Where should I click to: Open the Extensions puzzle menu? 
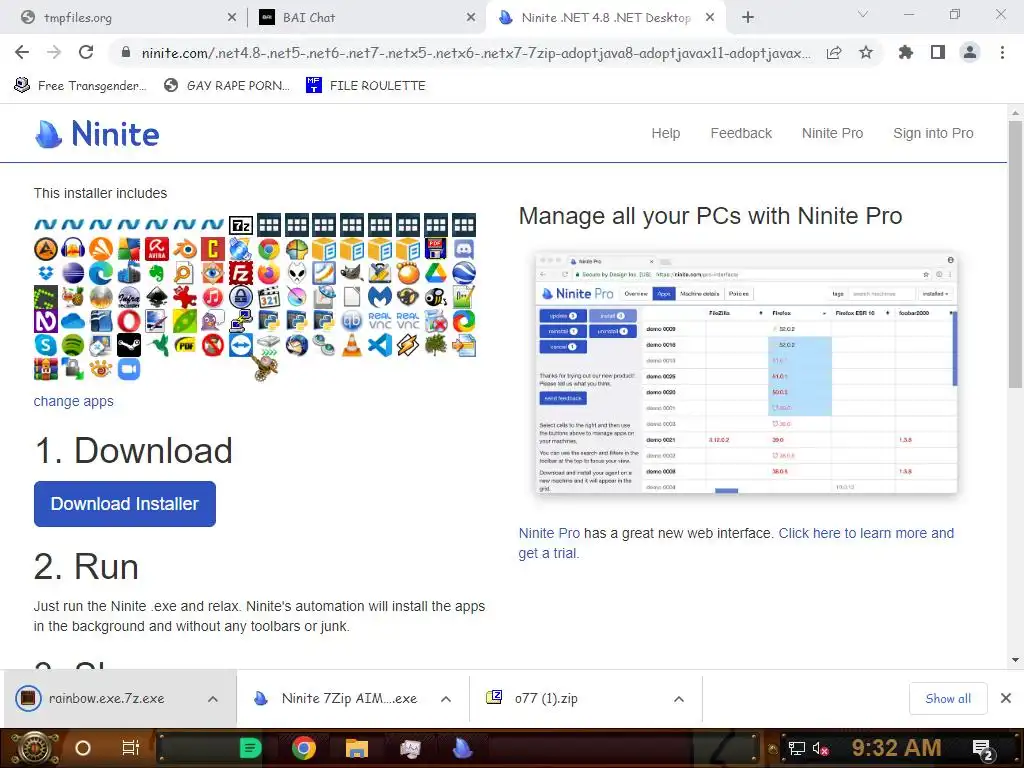click(905, 52)
